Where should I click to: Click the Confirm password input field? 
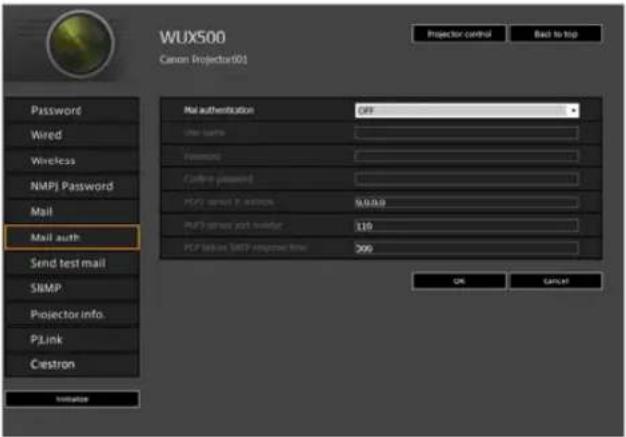pyautogui.click(x=466, y=179)
